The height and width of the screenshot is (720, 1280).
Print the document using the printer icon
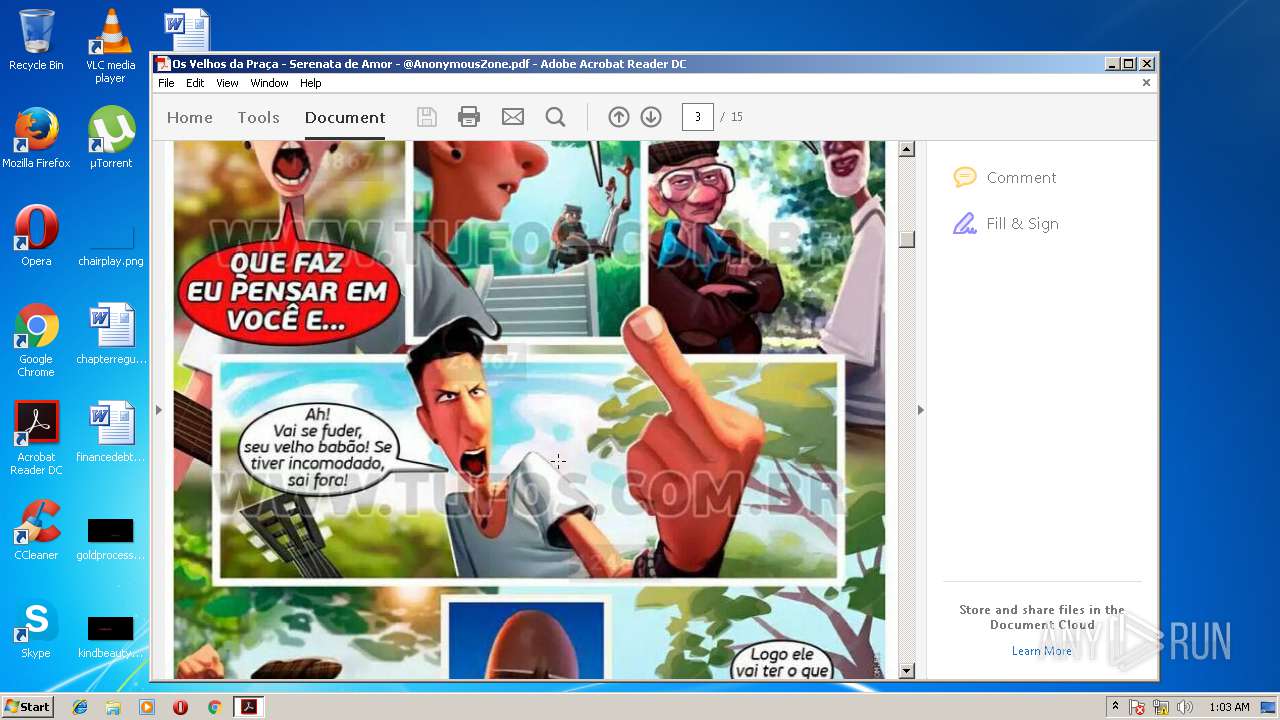[469, 117]
